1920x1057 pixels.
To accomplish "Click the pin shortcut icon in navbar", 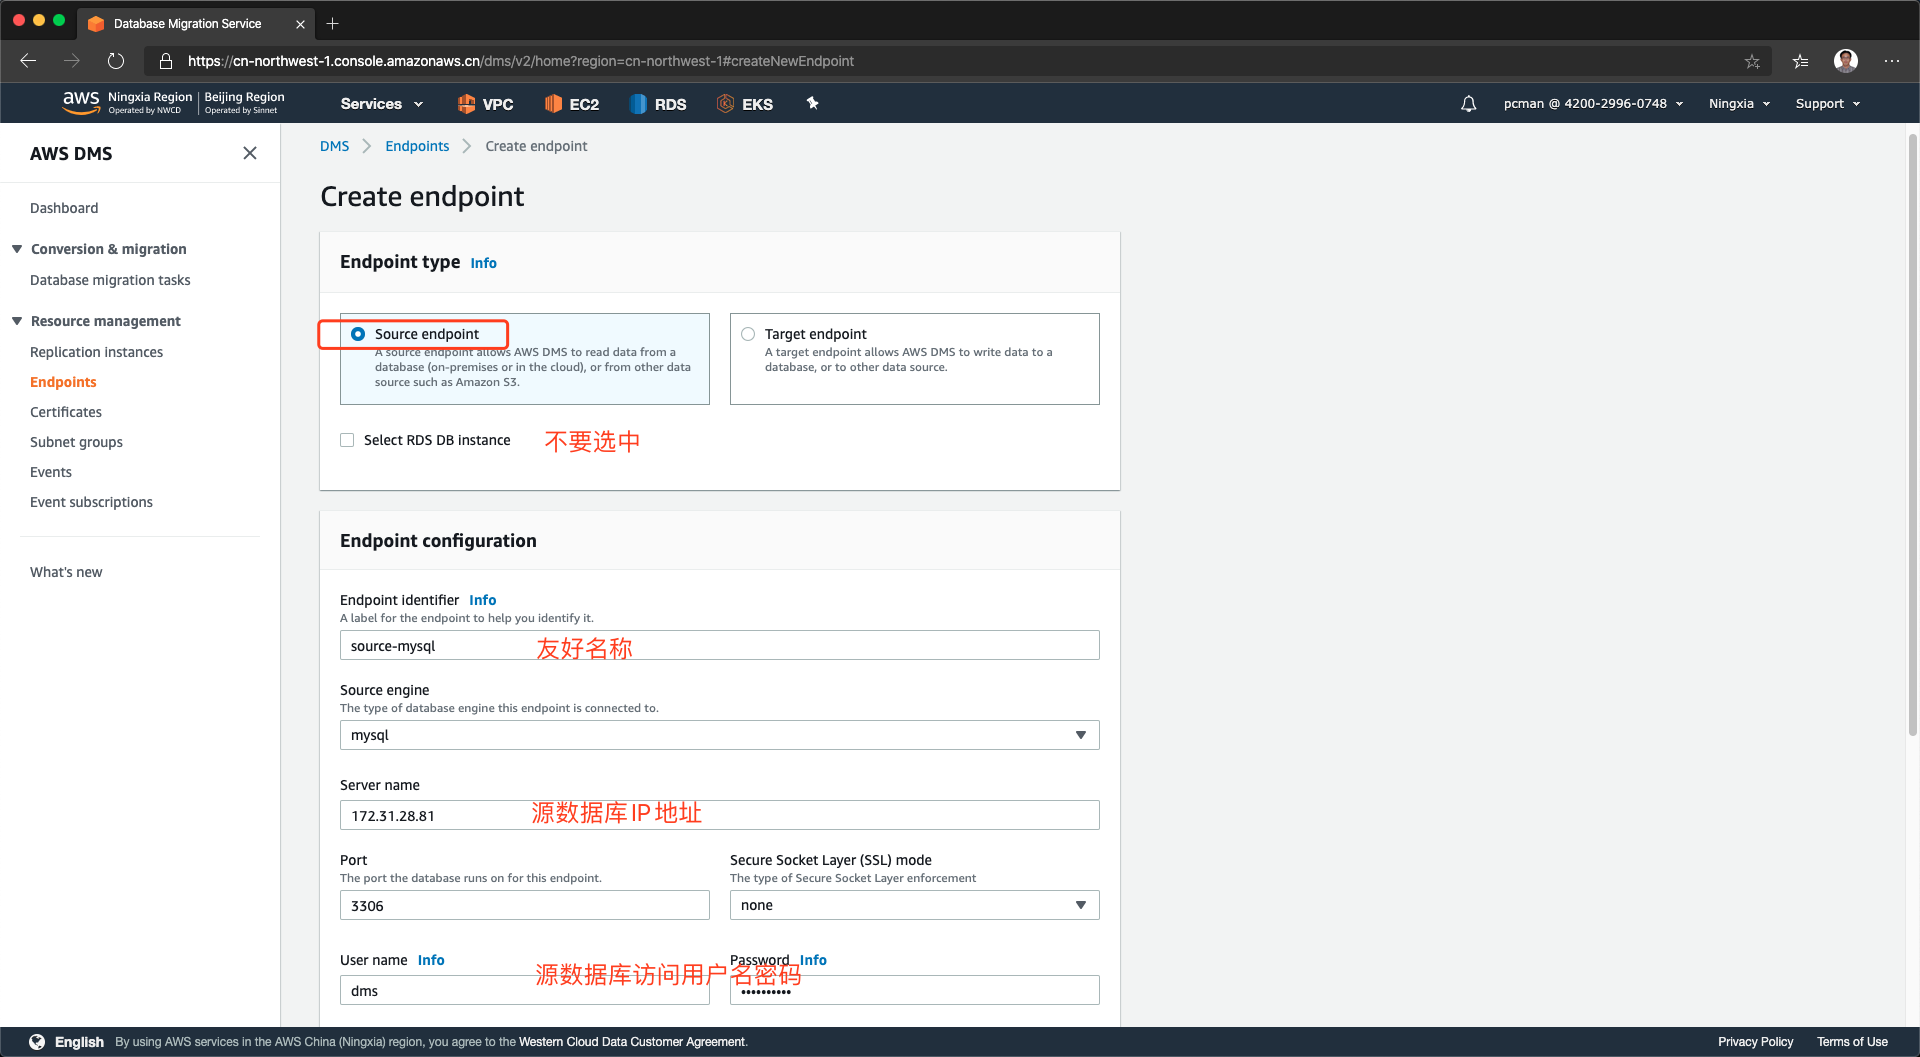I will 812,103.
